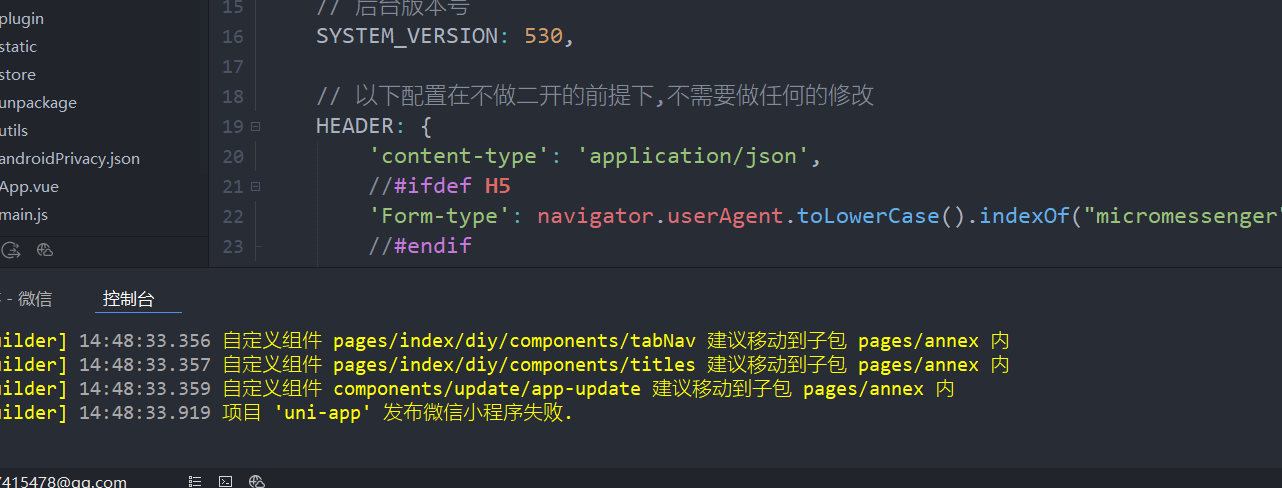Image resolution: width=1282 pixels, height=488 pixels.
Task: Click the globe-cloud icon in status bar
Action: pyautogui.click(x=256, y=481)
